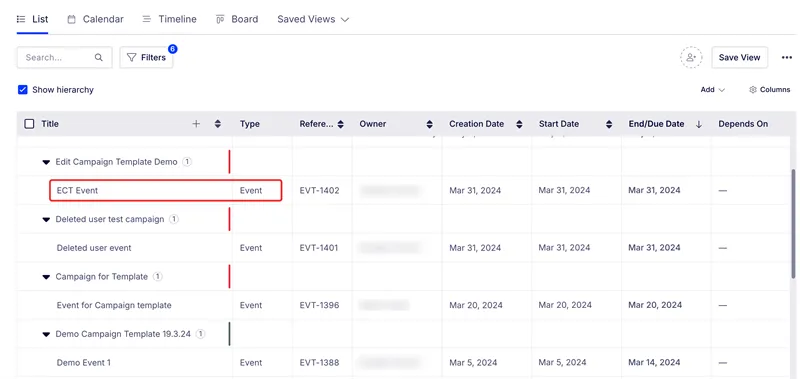Click the Save View button

point(739,58)
